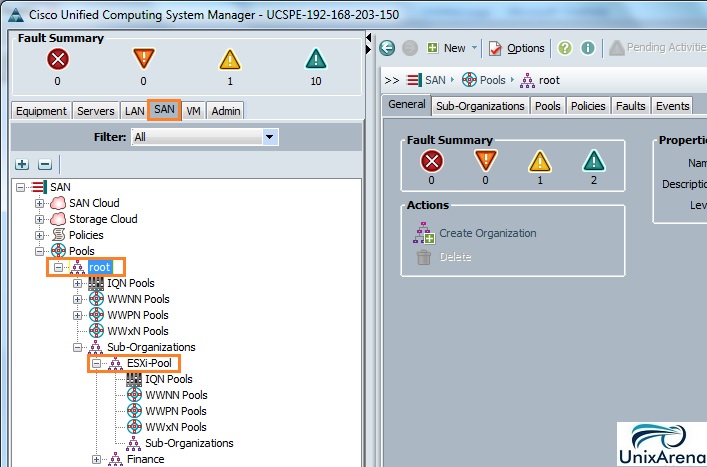The image size is (707, 467).
Task: Collapse the SAN root tree node
Action: pos(20,187)
